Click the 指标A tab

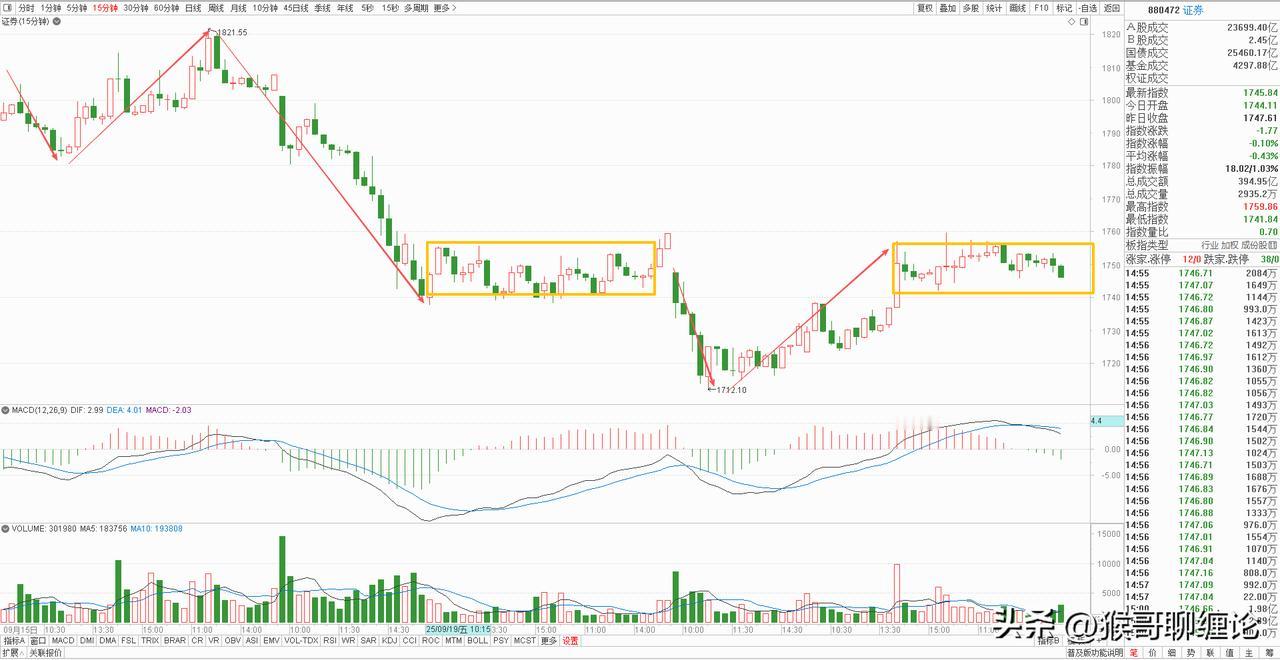tap(14, 640)
